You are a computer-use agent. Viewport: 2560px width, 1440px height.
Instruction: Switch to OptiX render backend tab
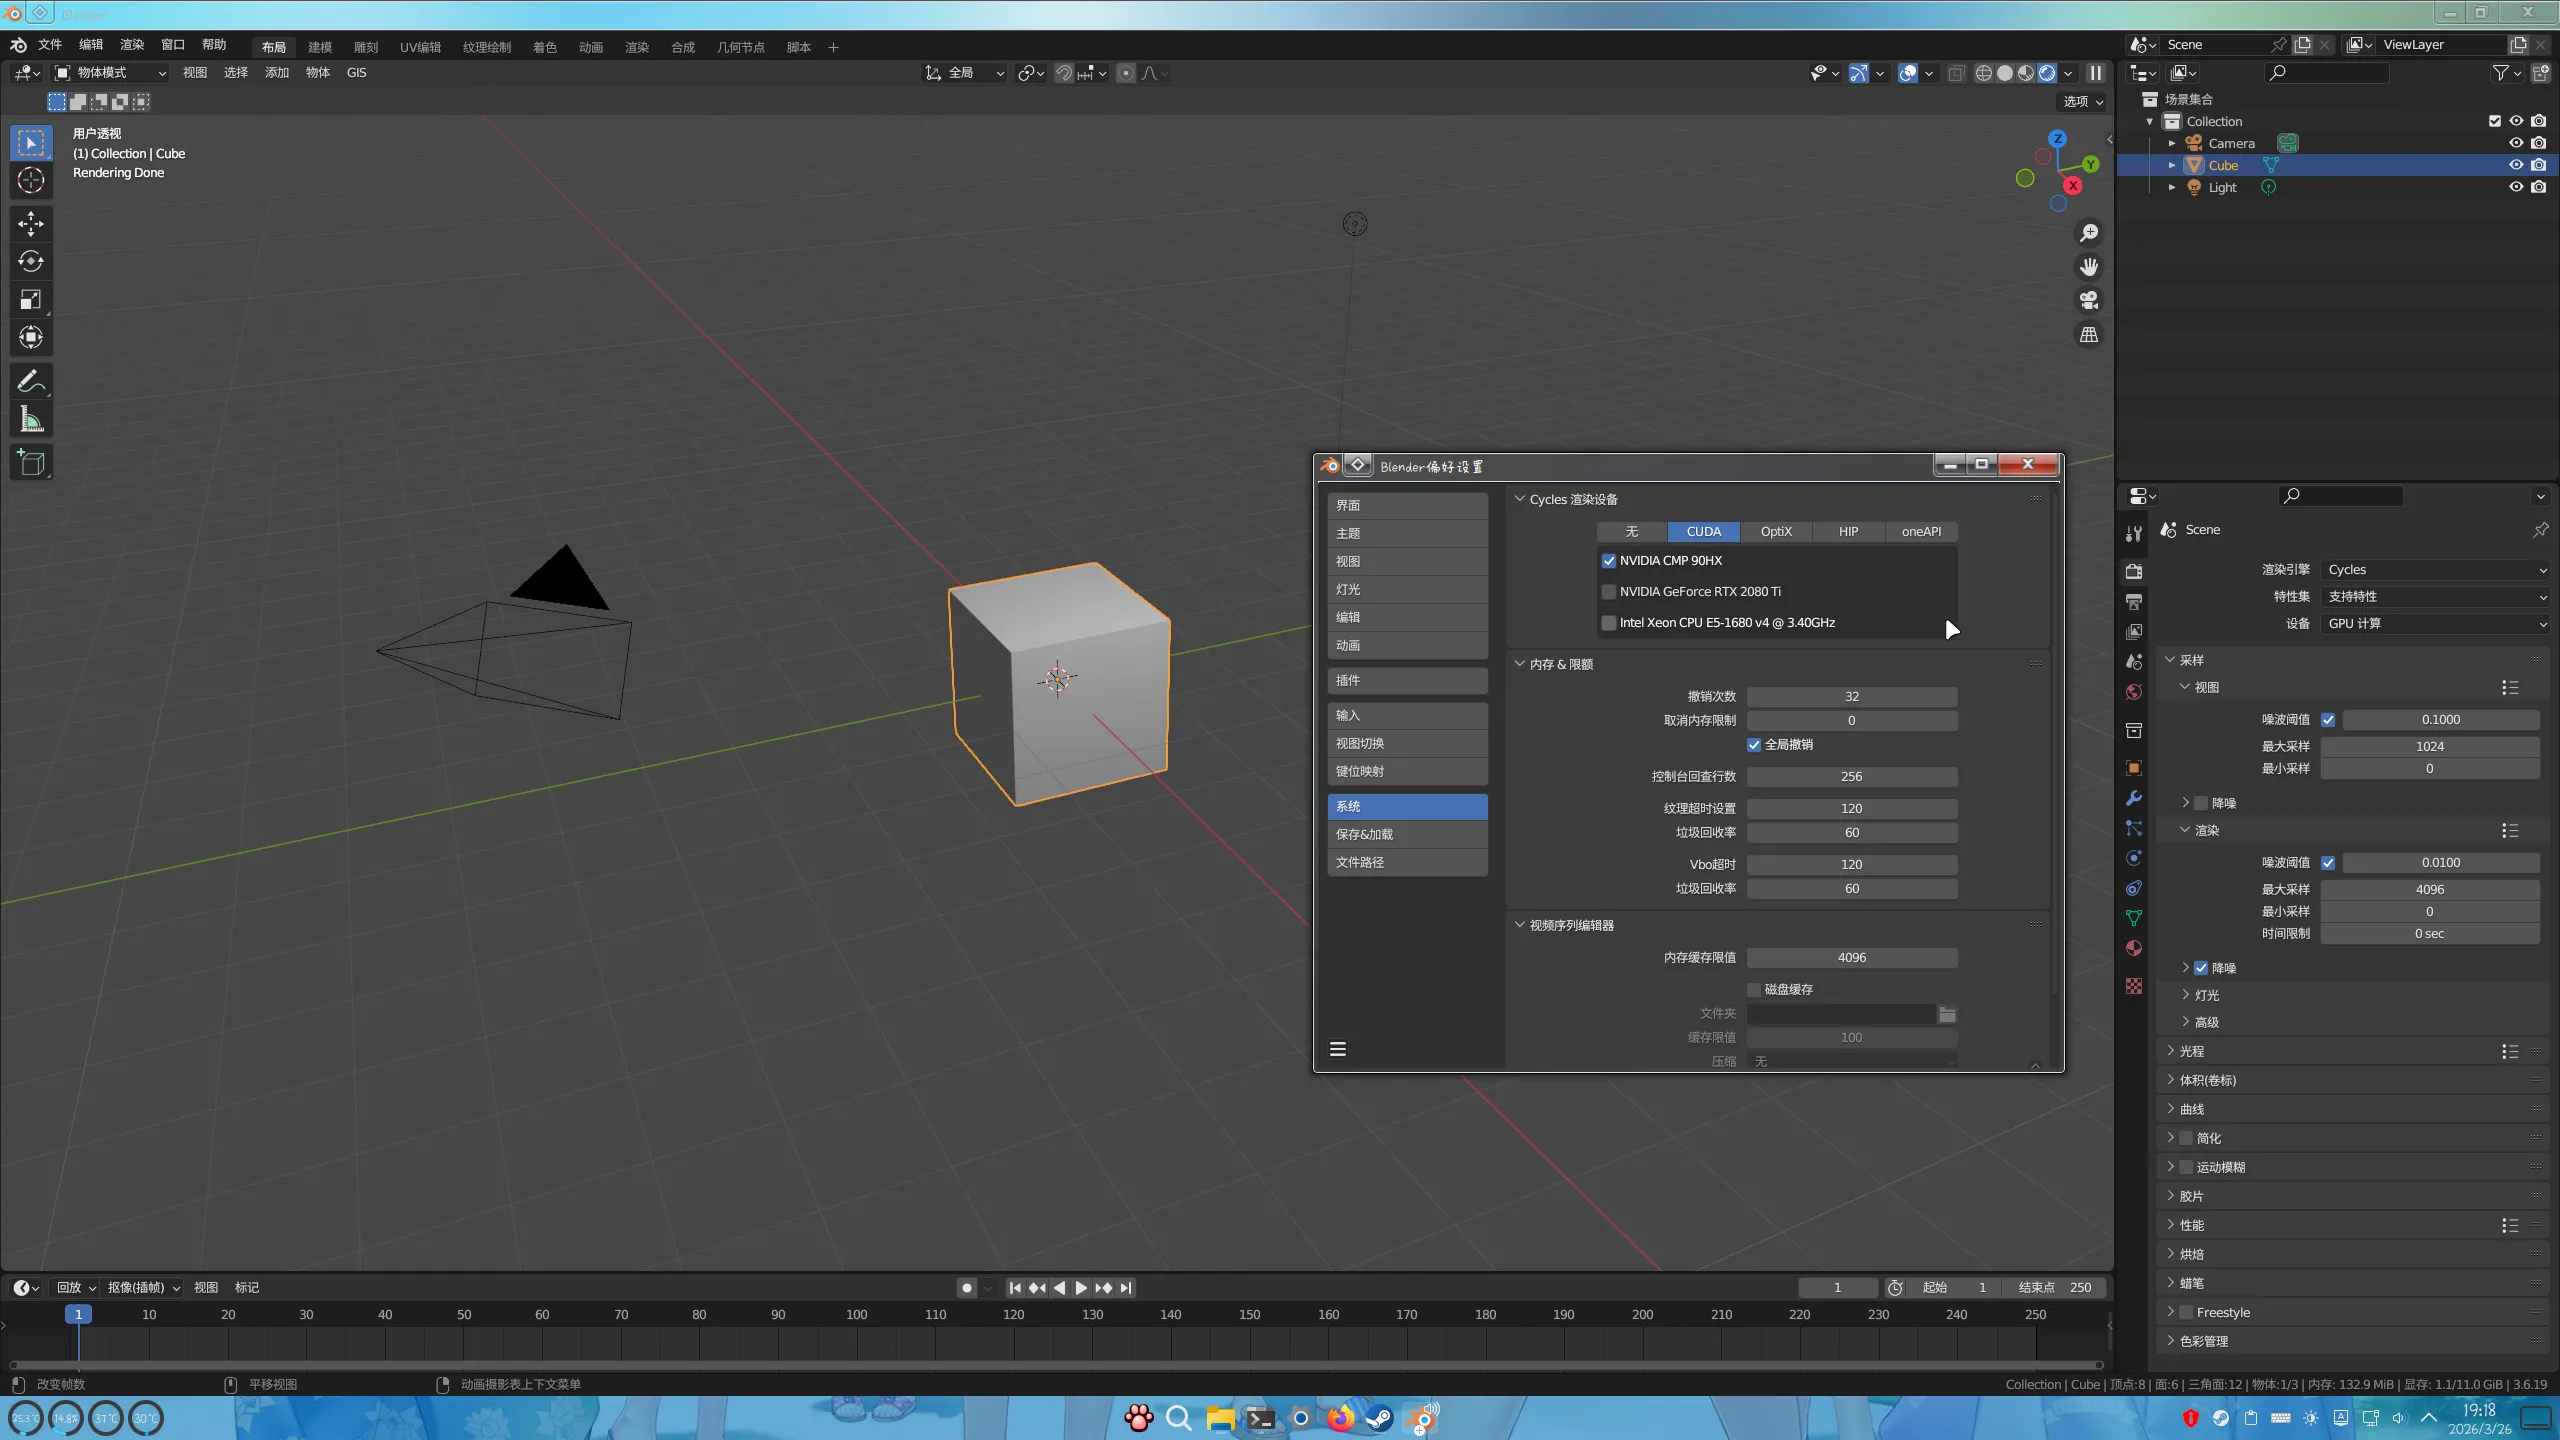pyautogui.click(x=1776, y=532)
